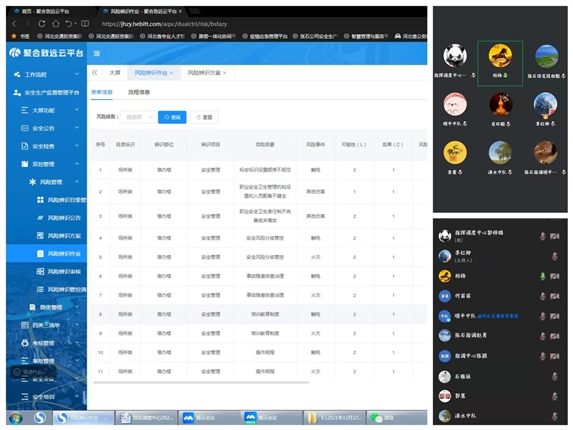Click the browser home icon
This screenshot has width=573, height=430.
56,24
